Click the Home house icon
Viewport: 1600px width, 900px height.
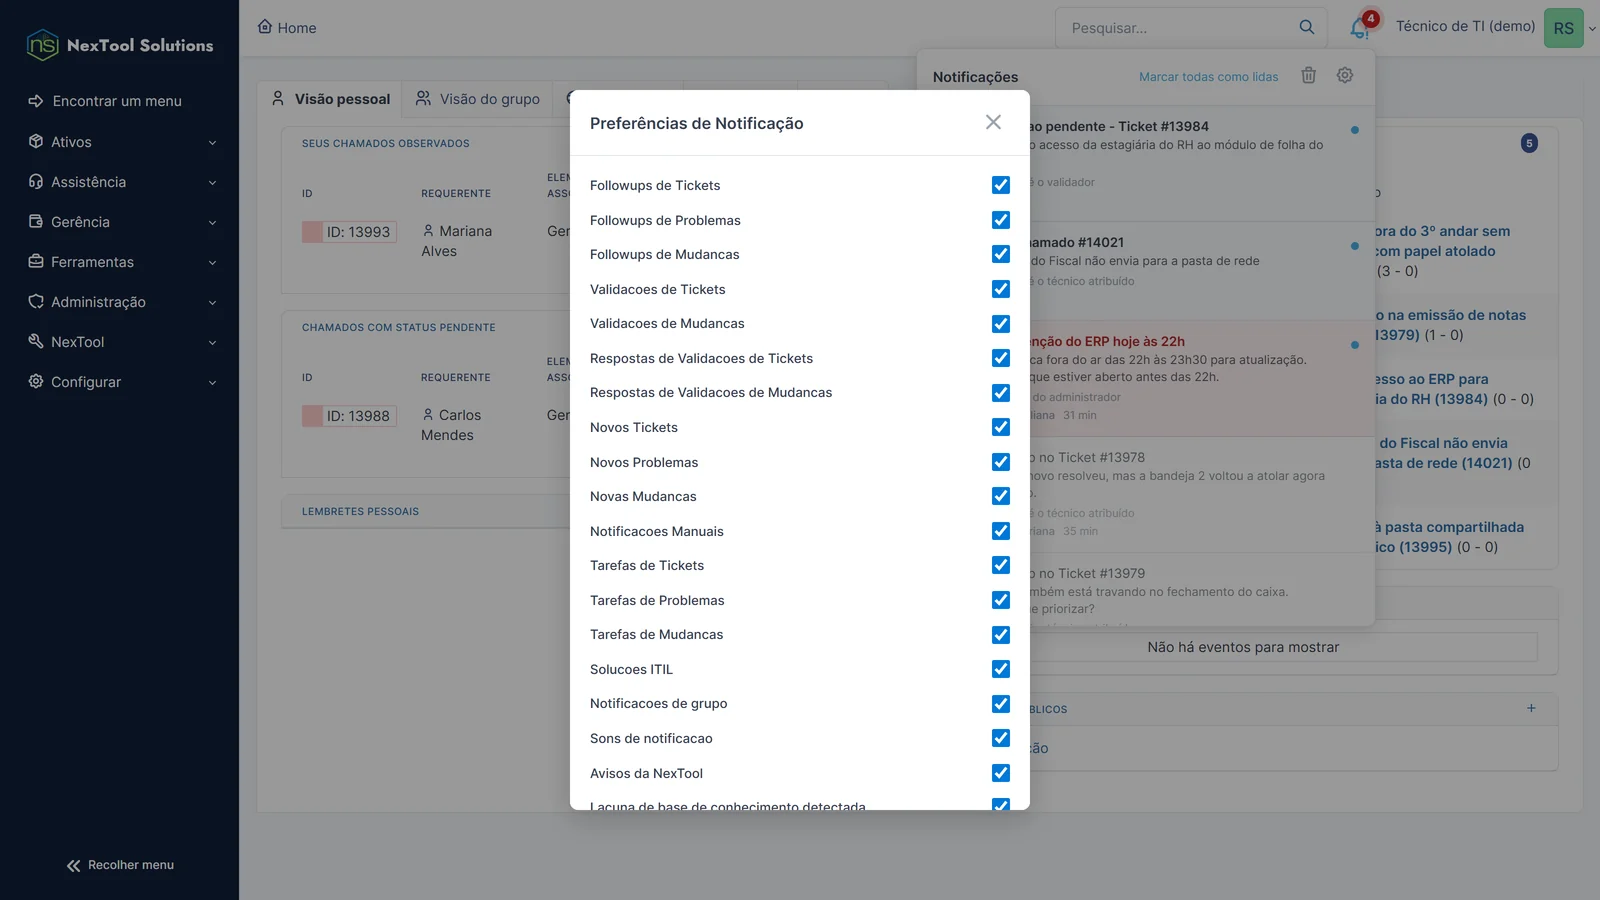coord(265,27)
